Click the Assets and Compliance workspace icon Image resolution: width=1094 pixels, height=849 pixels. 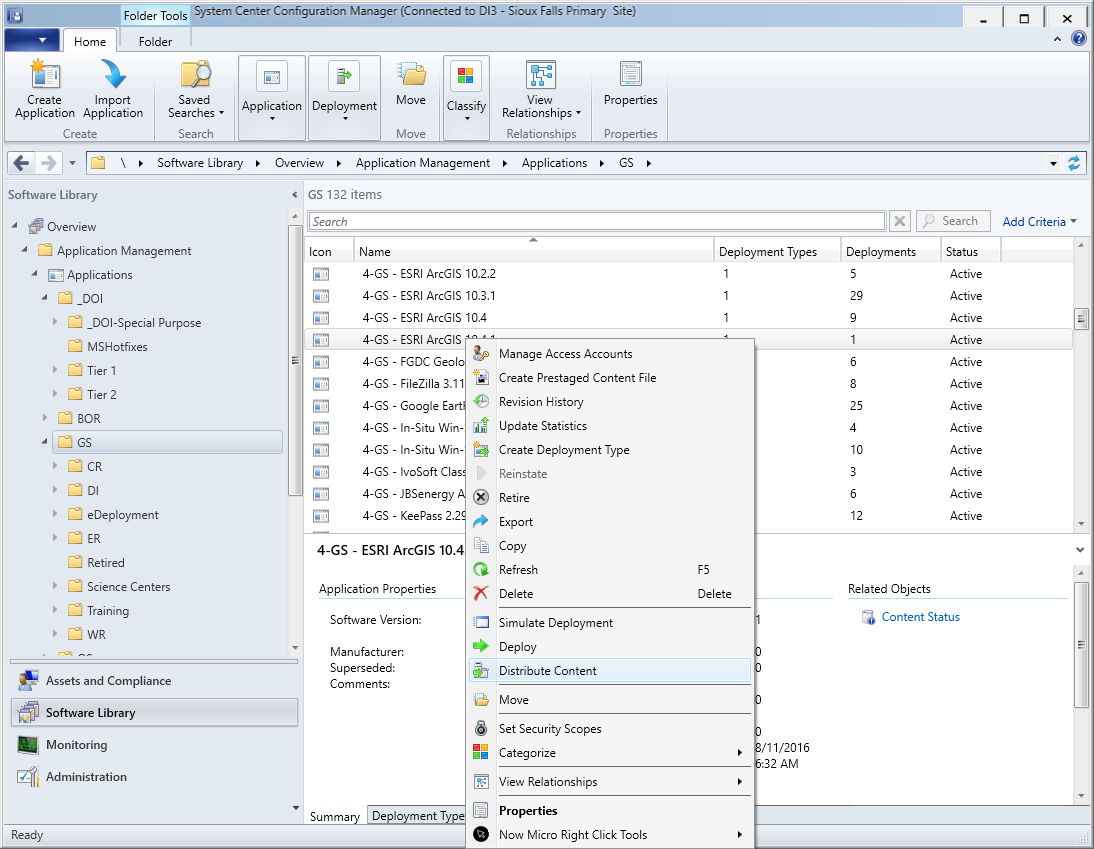pyautogui.click(x=29, y=681)
